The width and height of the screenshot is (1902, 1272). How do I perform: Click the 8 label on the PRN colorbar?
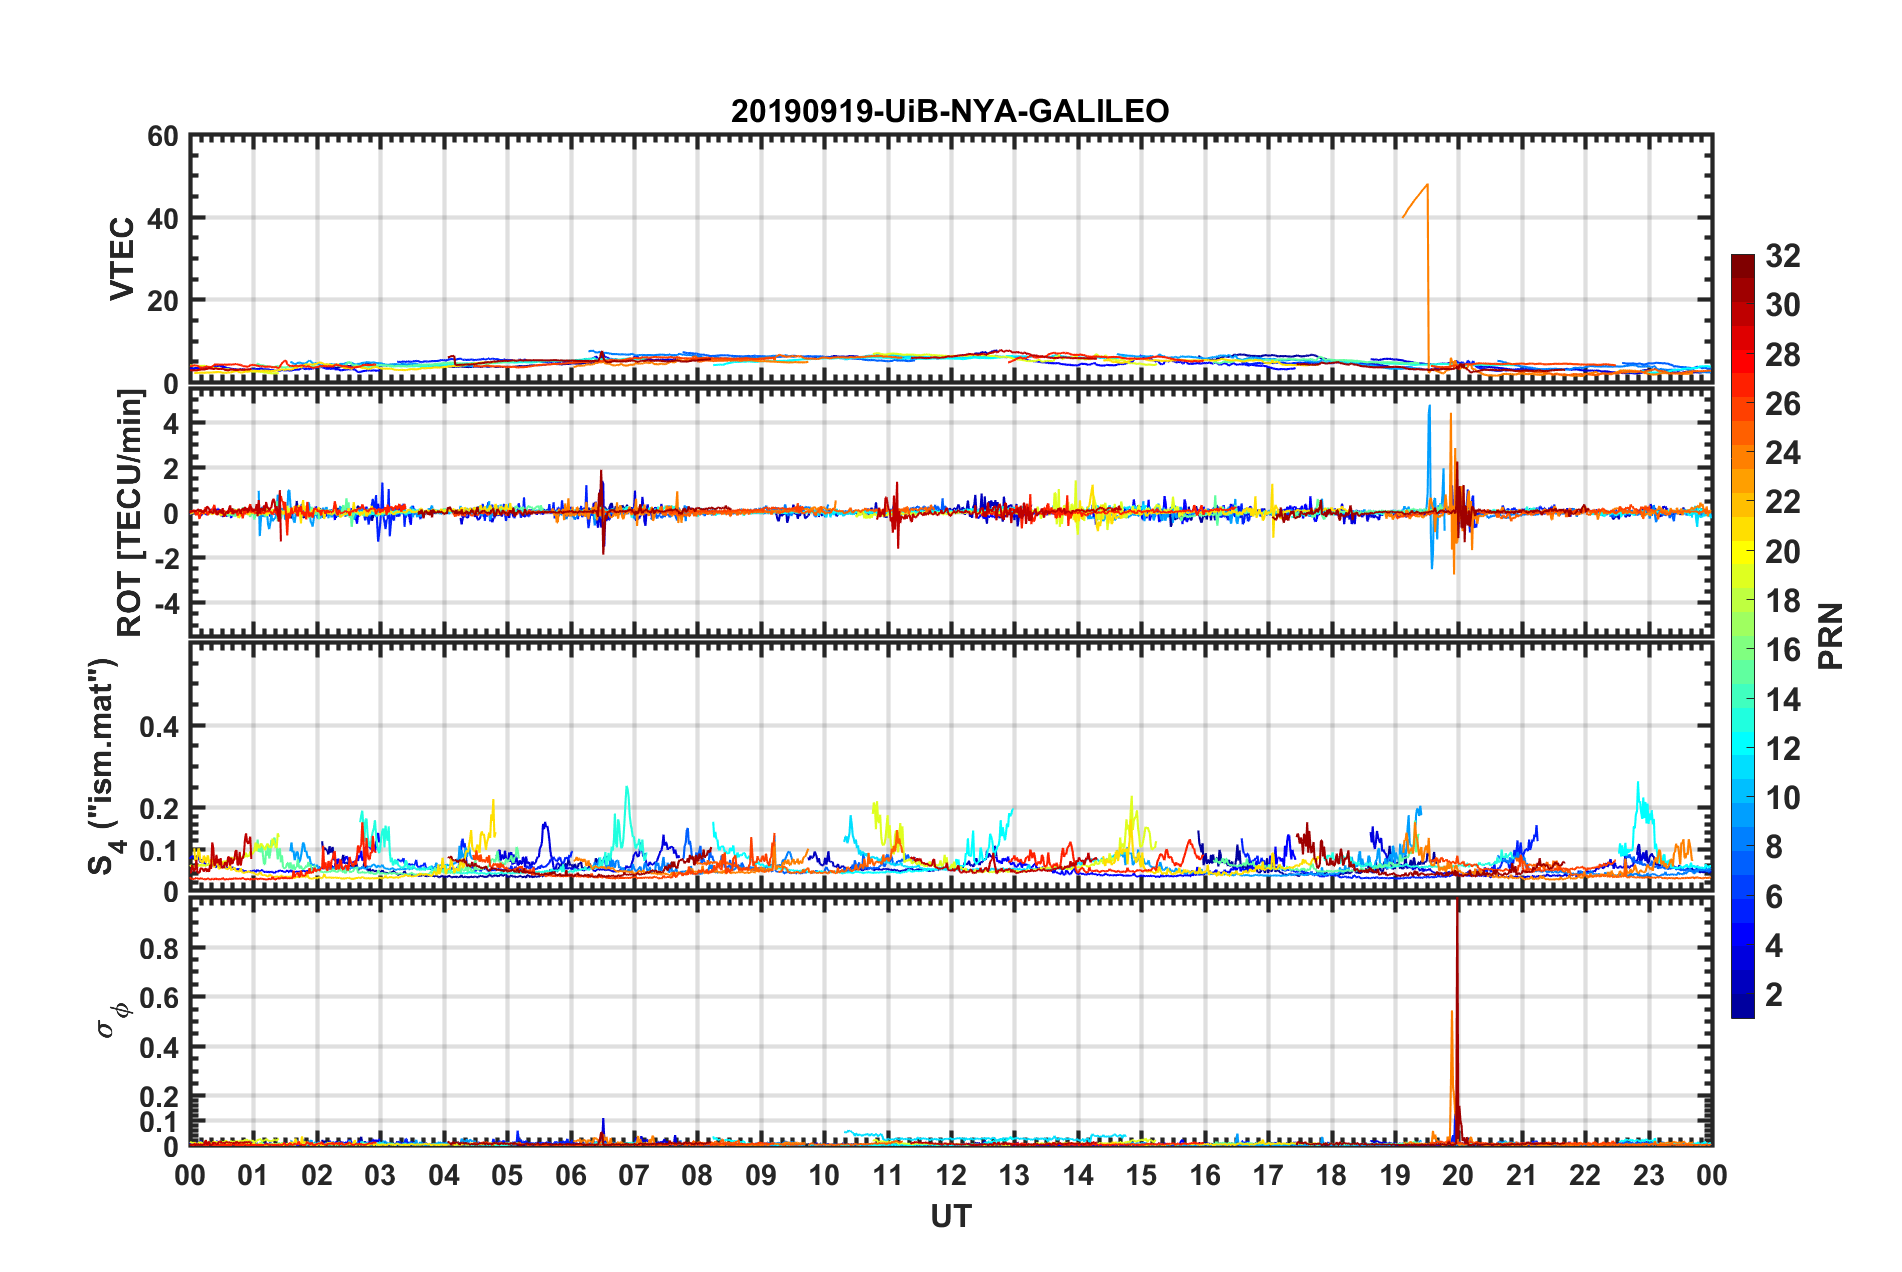1774,847
